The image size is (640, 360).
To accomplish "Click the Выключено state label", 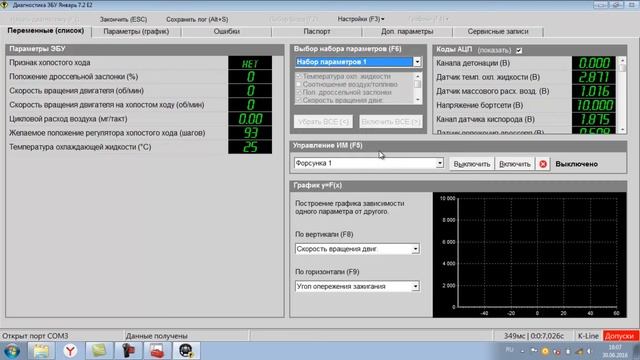I will (x=576, y=164).
